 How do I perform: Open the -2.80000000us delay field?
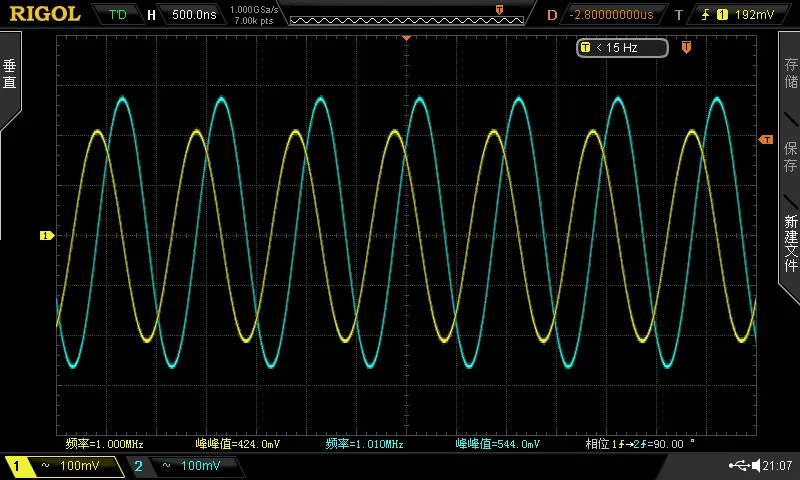click(612, 14)
